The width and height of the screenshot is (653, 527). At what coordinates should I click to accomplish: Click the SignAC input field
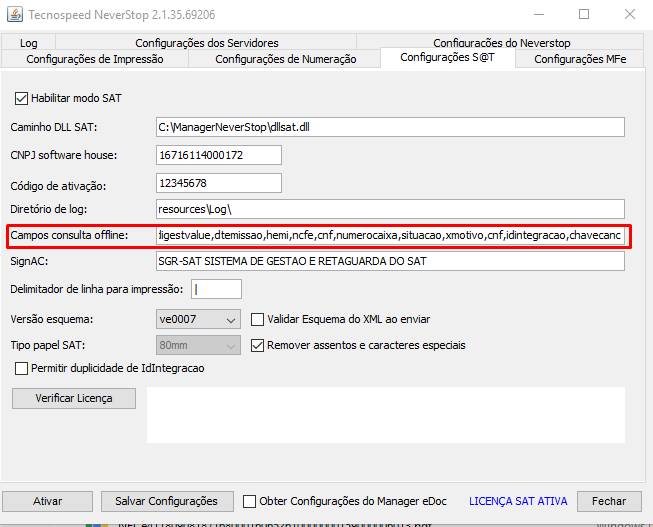(x=390, y=261)
